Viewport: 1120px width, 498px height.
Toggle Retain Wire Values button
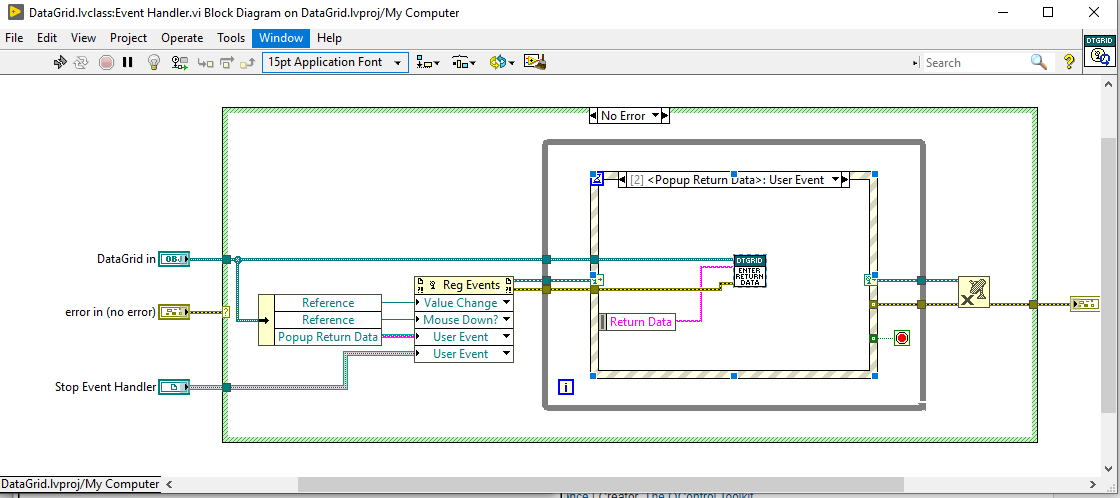pyautogui.click(x=180, y=62)
